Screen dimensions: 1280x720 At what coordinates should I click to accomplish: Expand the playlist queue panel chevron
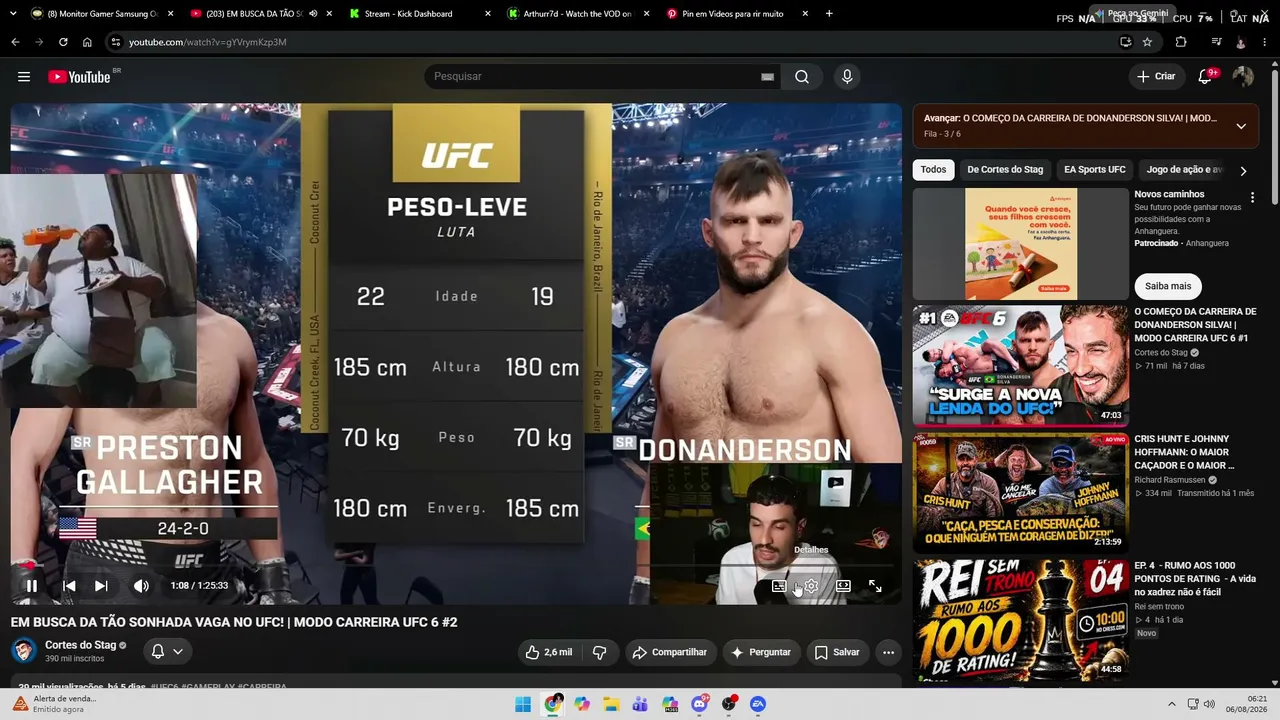click(1241, 126)
